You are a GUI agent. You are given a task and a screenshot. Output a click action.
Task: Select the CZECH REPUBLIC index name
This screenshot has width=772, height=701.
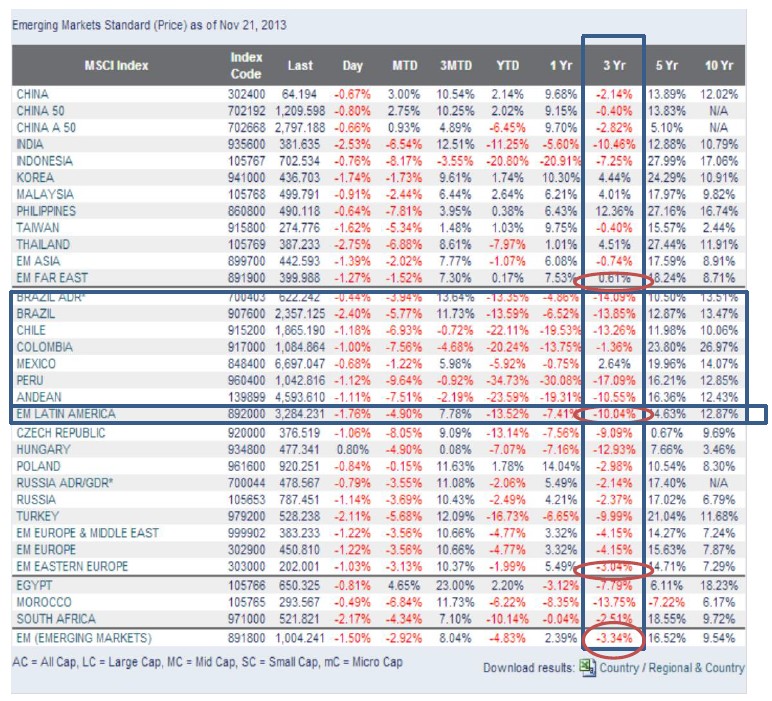coord(61,433)
